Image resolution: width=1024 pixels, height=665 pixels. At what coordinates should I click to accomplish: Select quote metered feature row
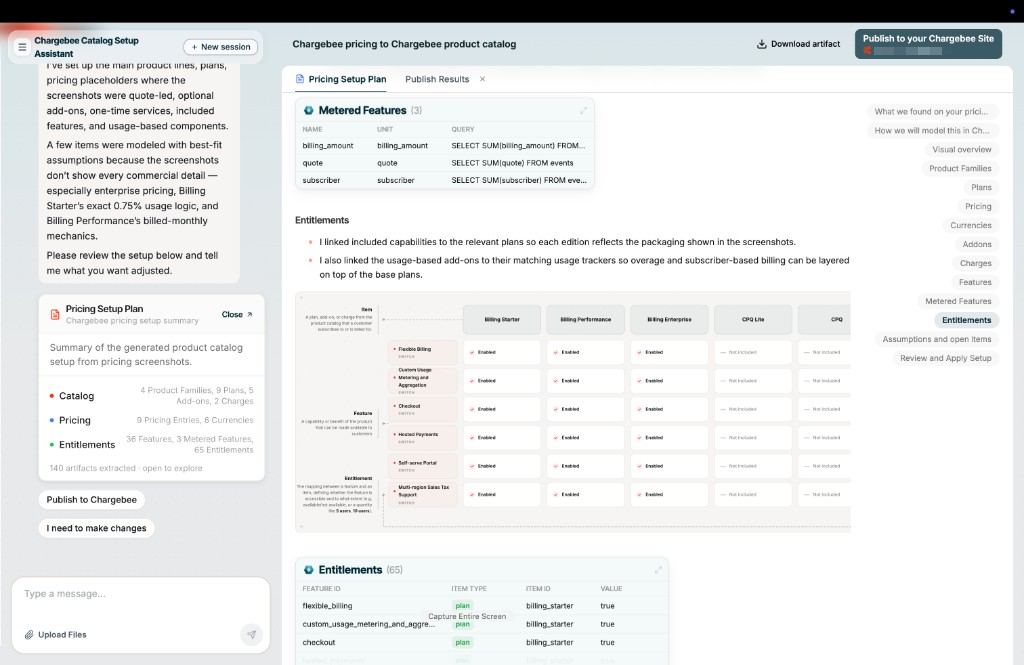tap(445, 163)
